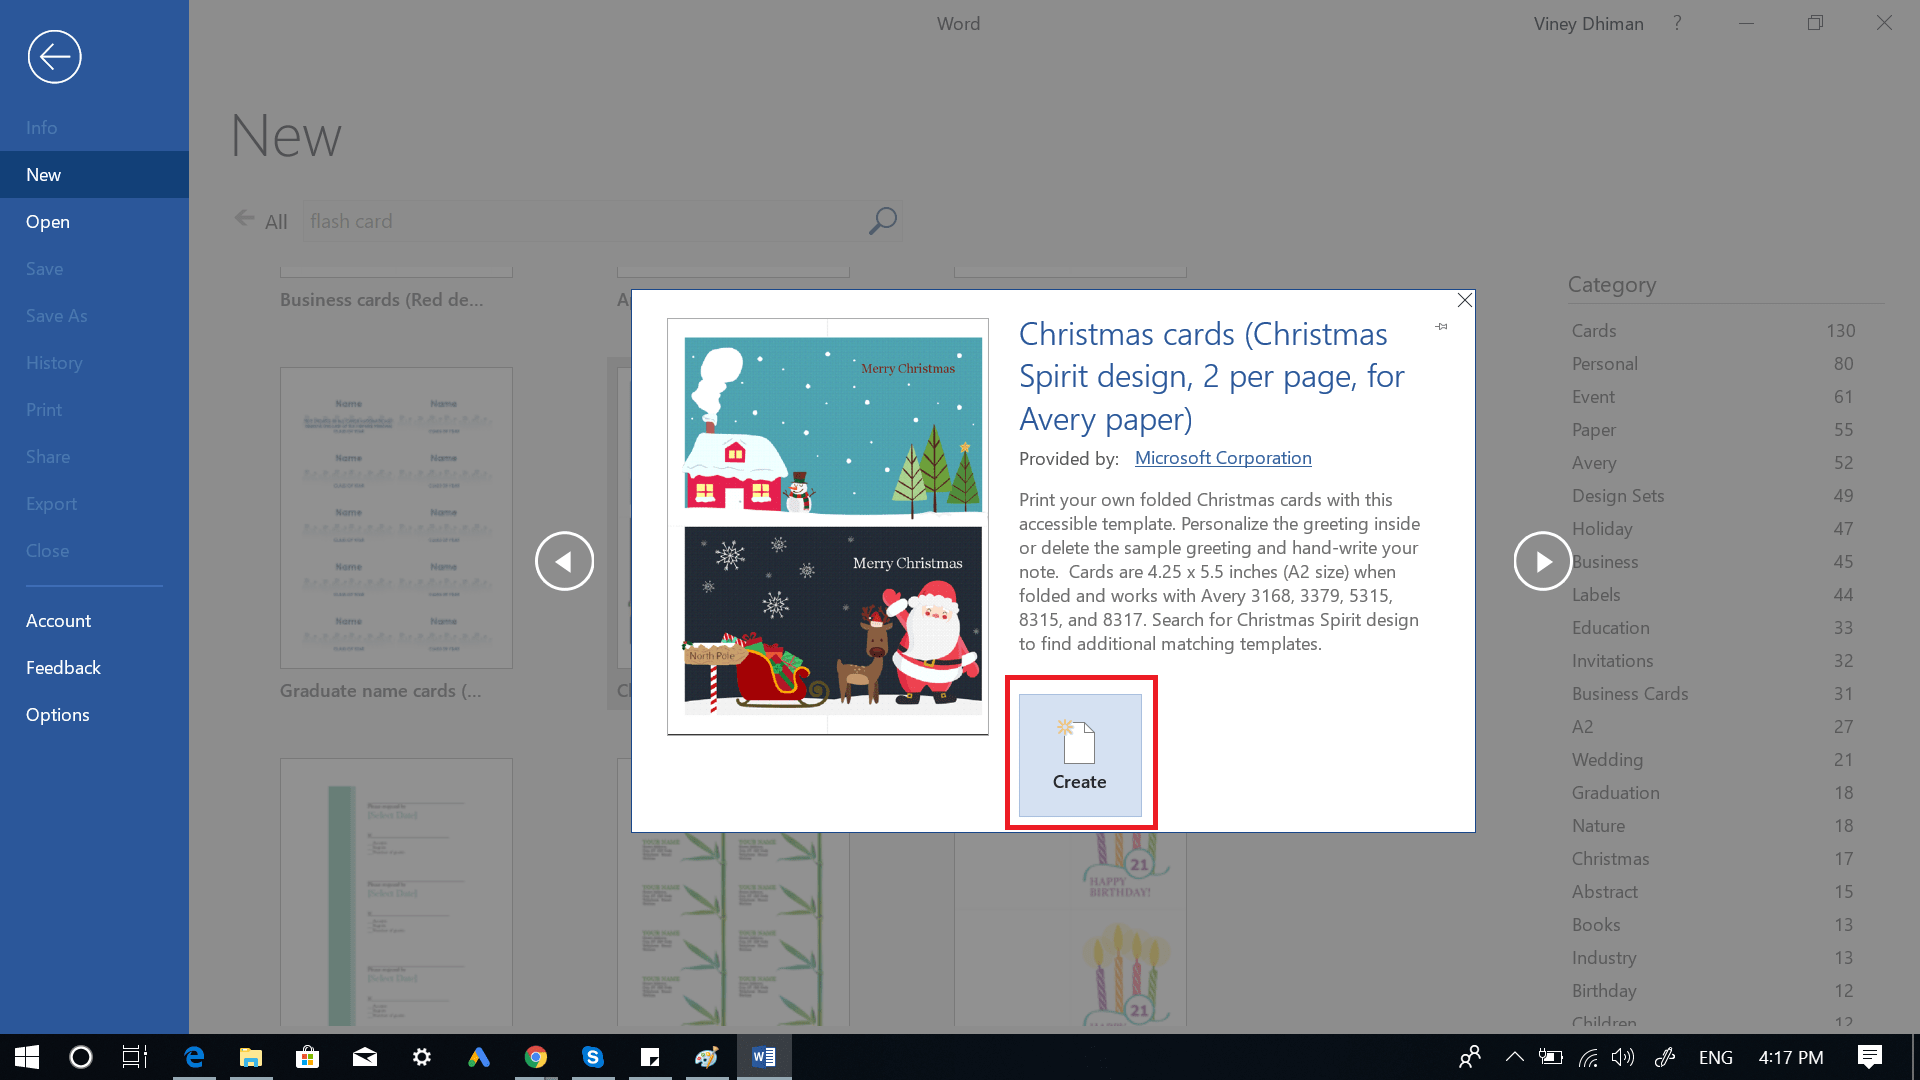Click the ENG language indicator
This screenshot has width=1920, height=1080.
[x=1716, y=1057]
